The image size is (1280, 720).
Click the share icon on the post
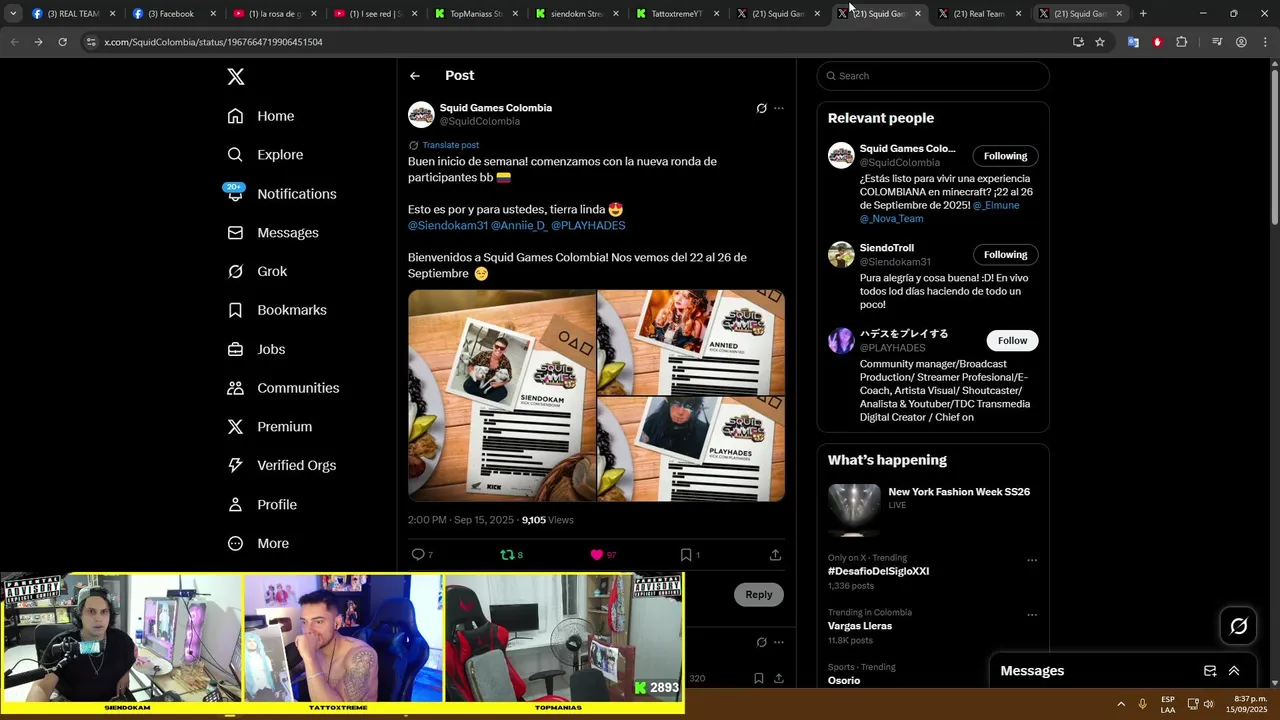(x=775, y=555)
